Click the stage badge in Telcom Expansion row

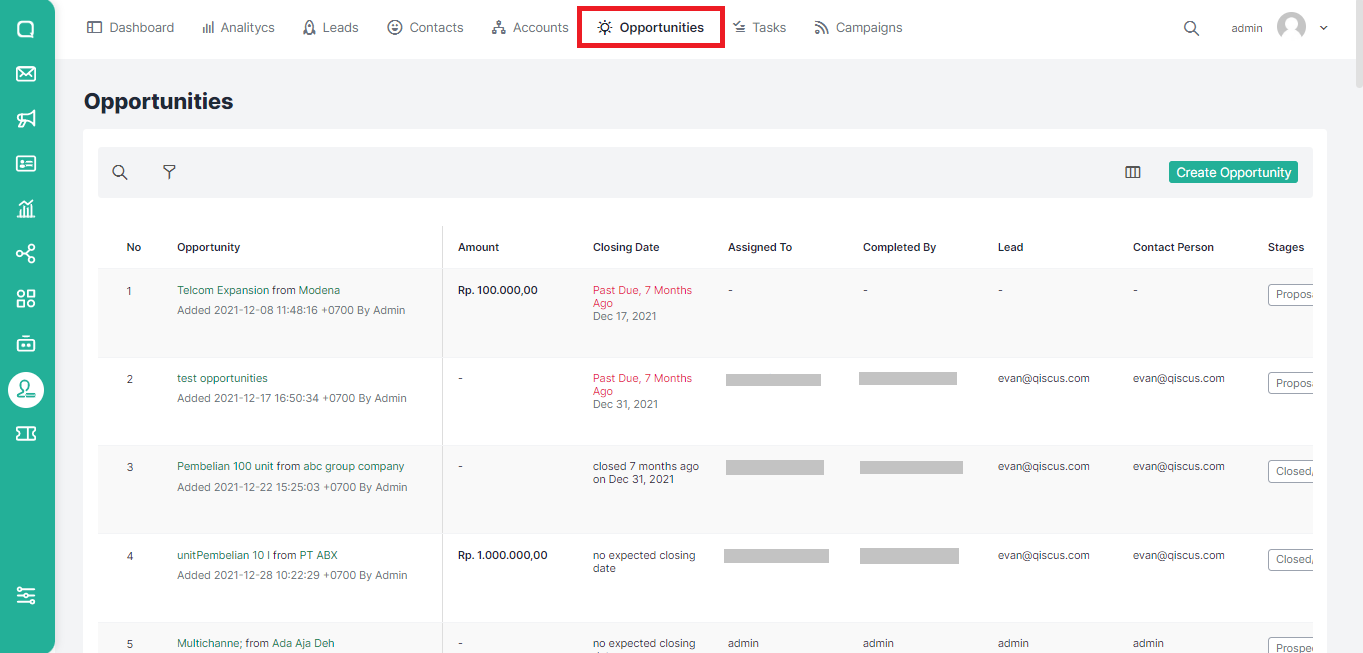pyautogui.click(x=1290, y=295)
